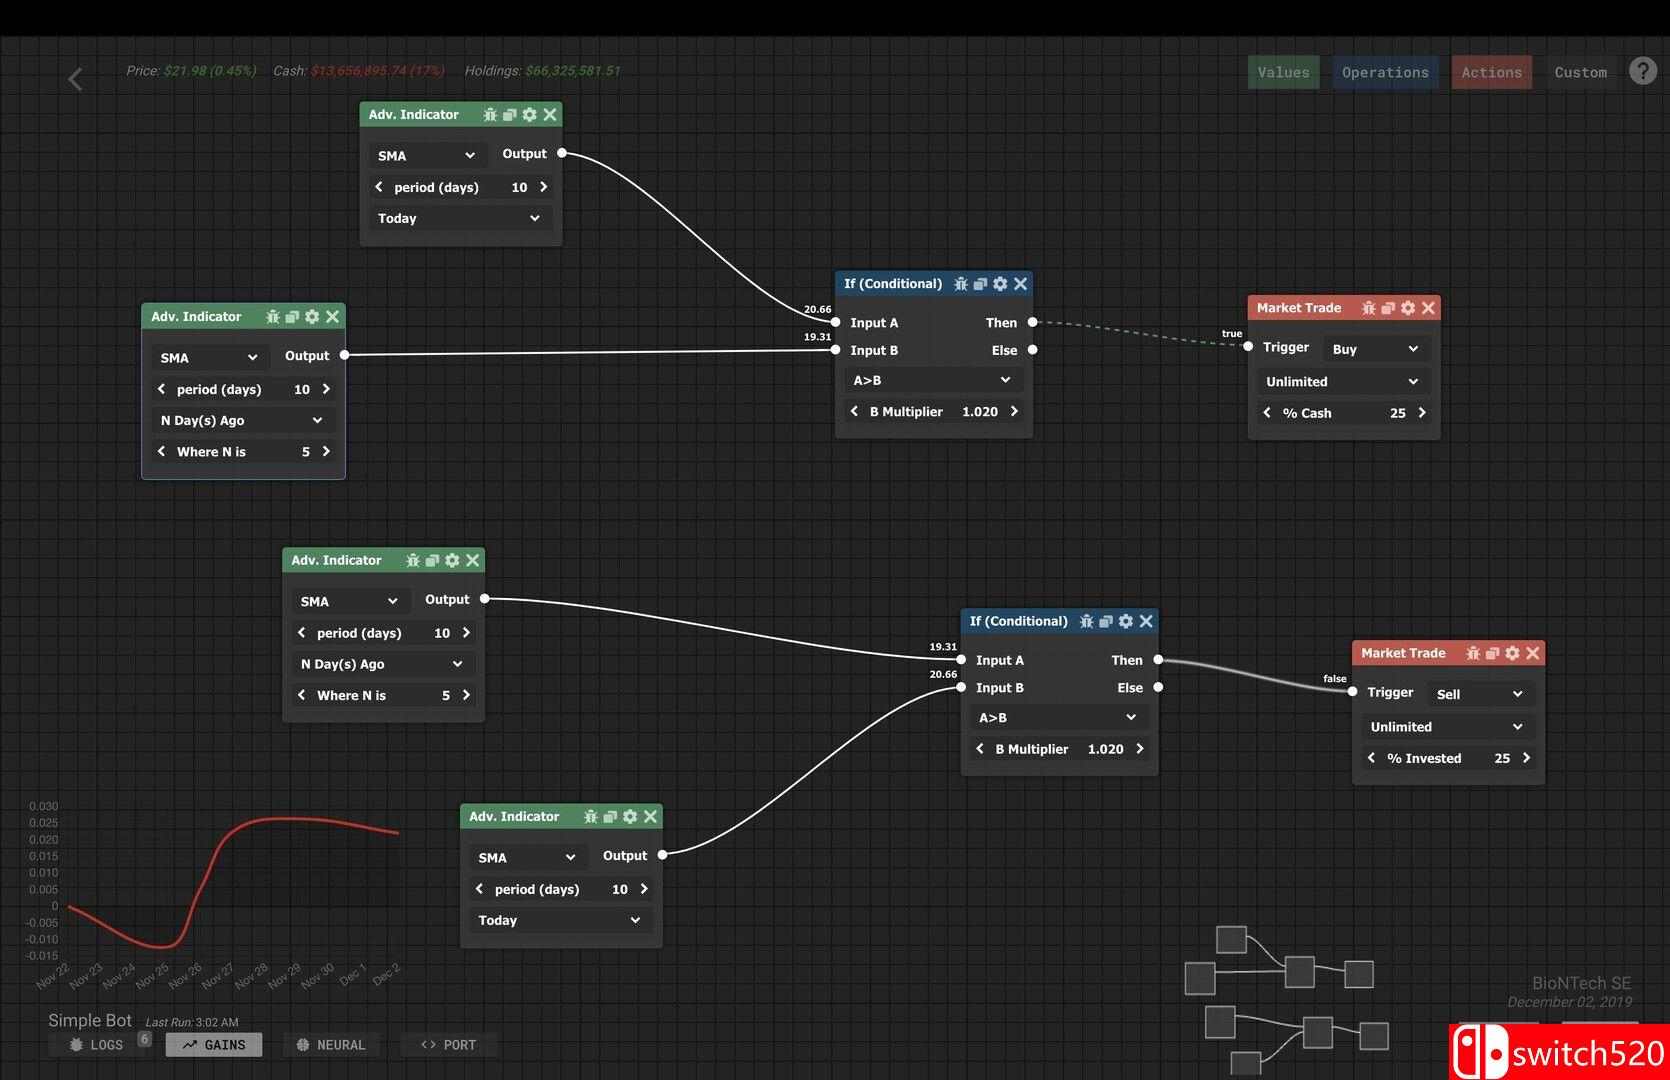The width and height of the screenshot is (1670, 1080).
Task: Duplicate the bottom Adv. Indicator node
Action: pos(610,817)
